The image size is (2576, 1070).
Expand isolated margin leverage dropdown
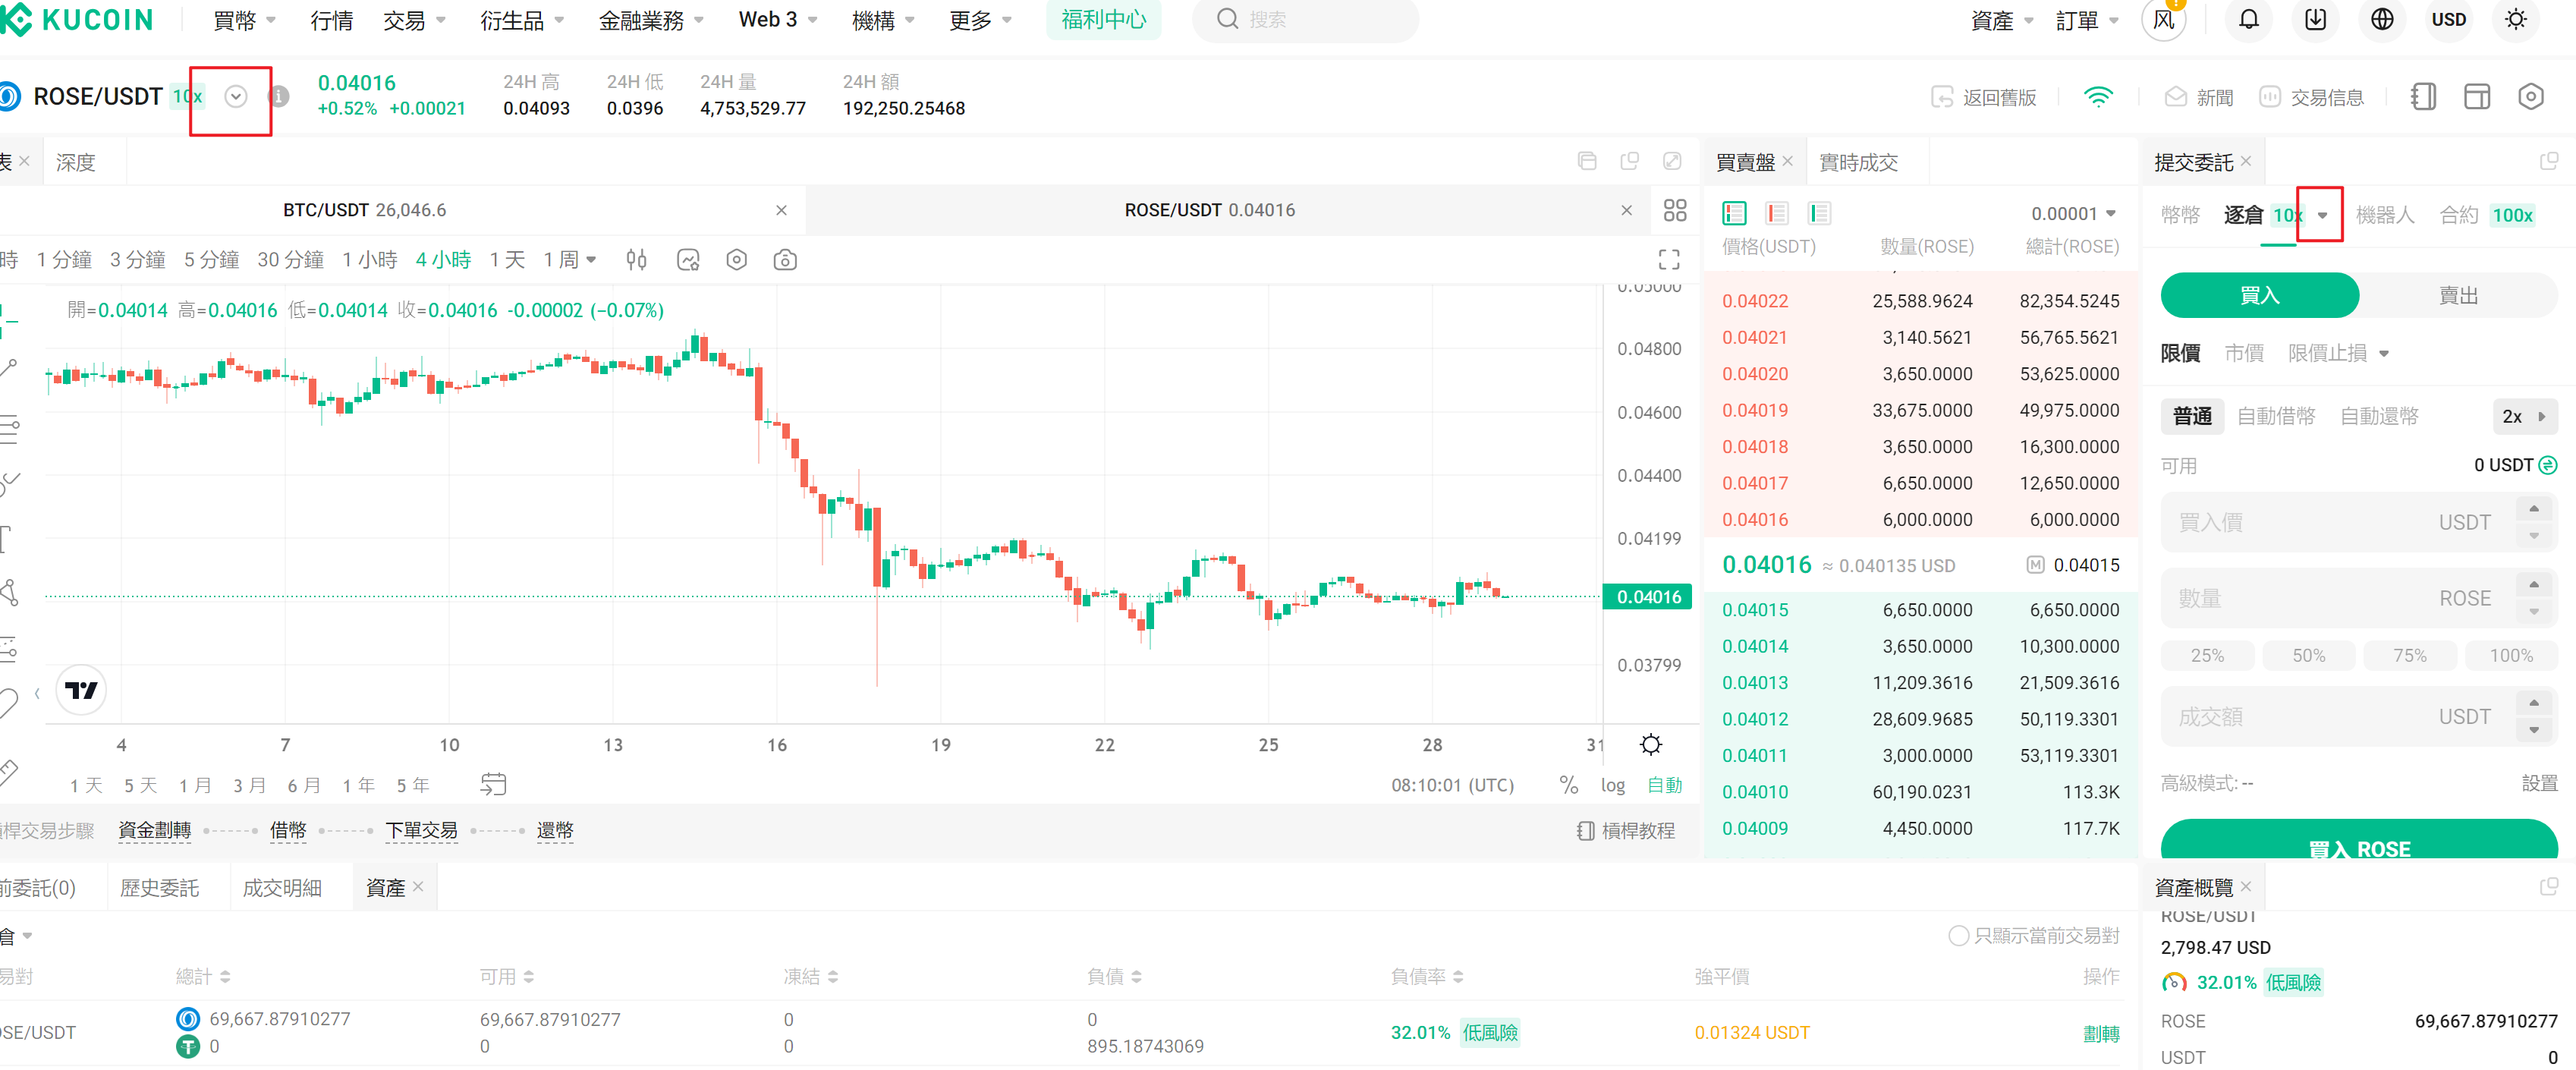click(2322, 215)
